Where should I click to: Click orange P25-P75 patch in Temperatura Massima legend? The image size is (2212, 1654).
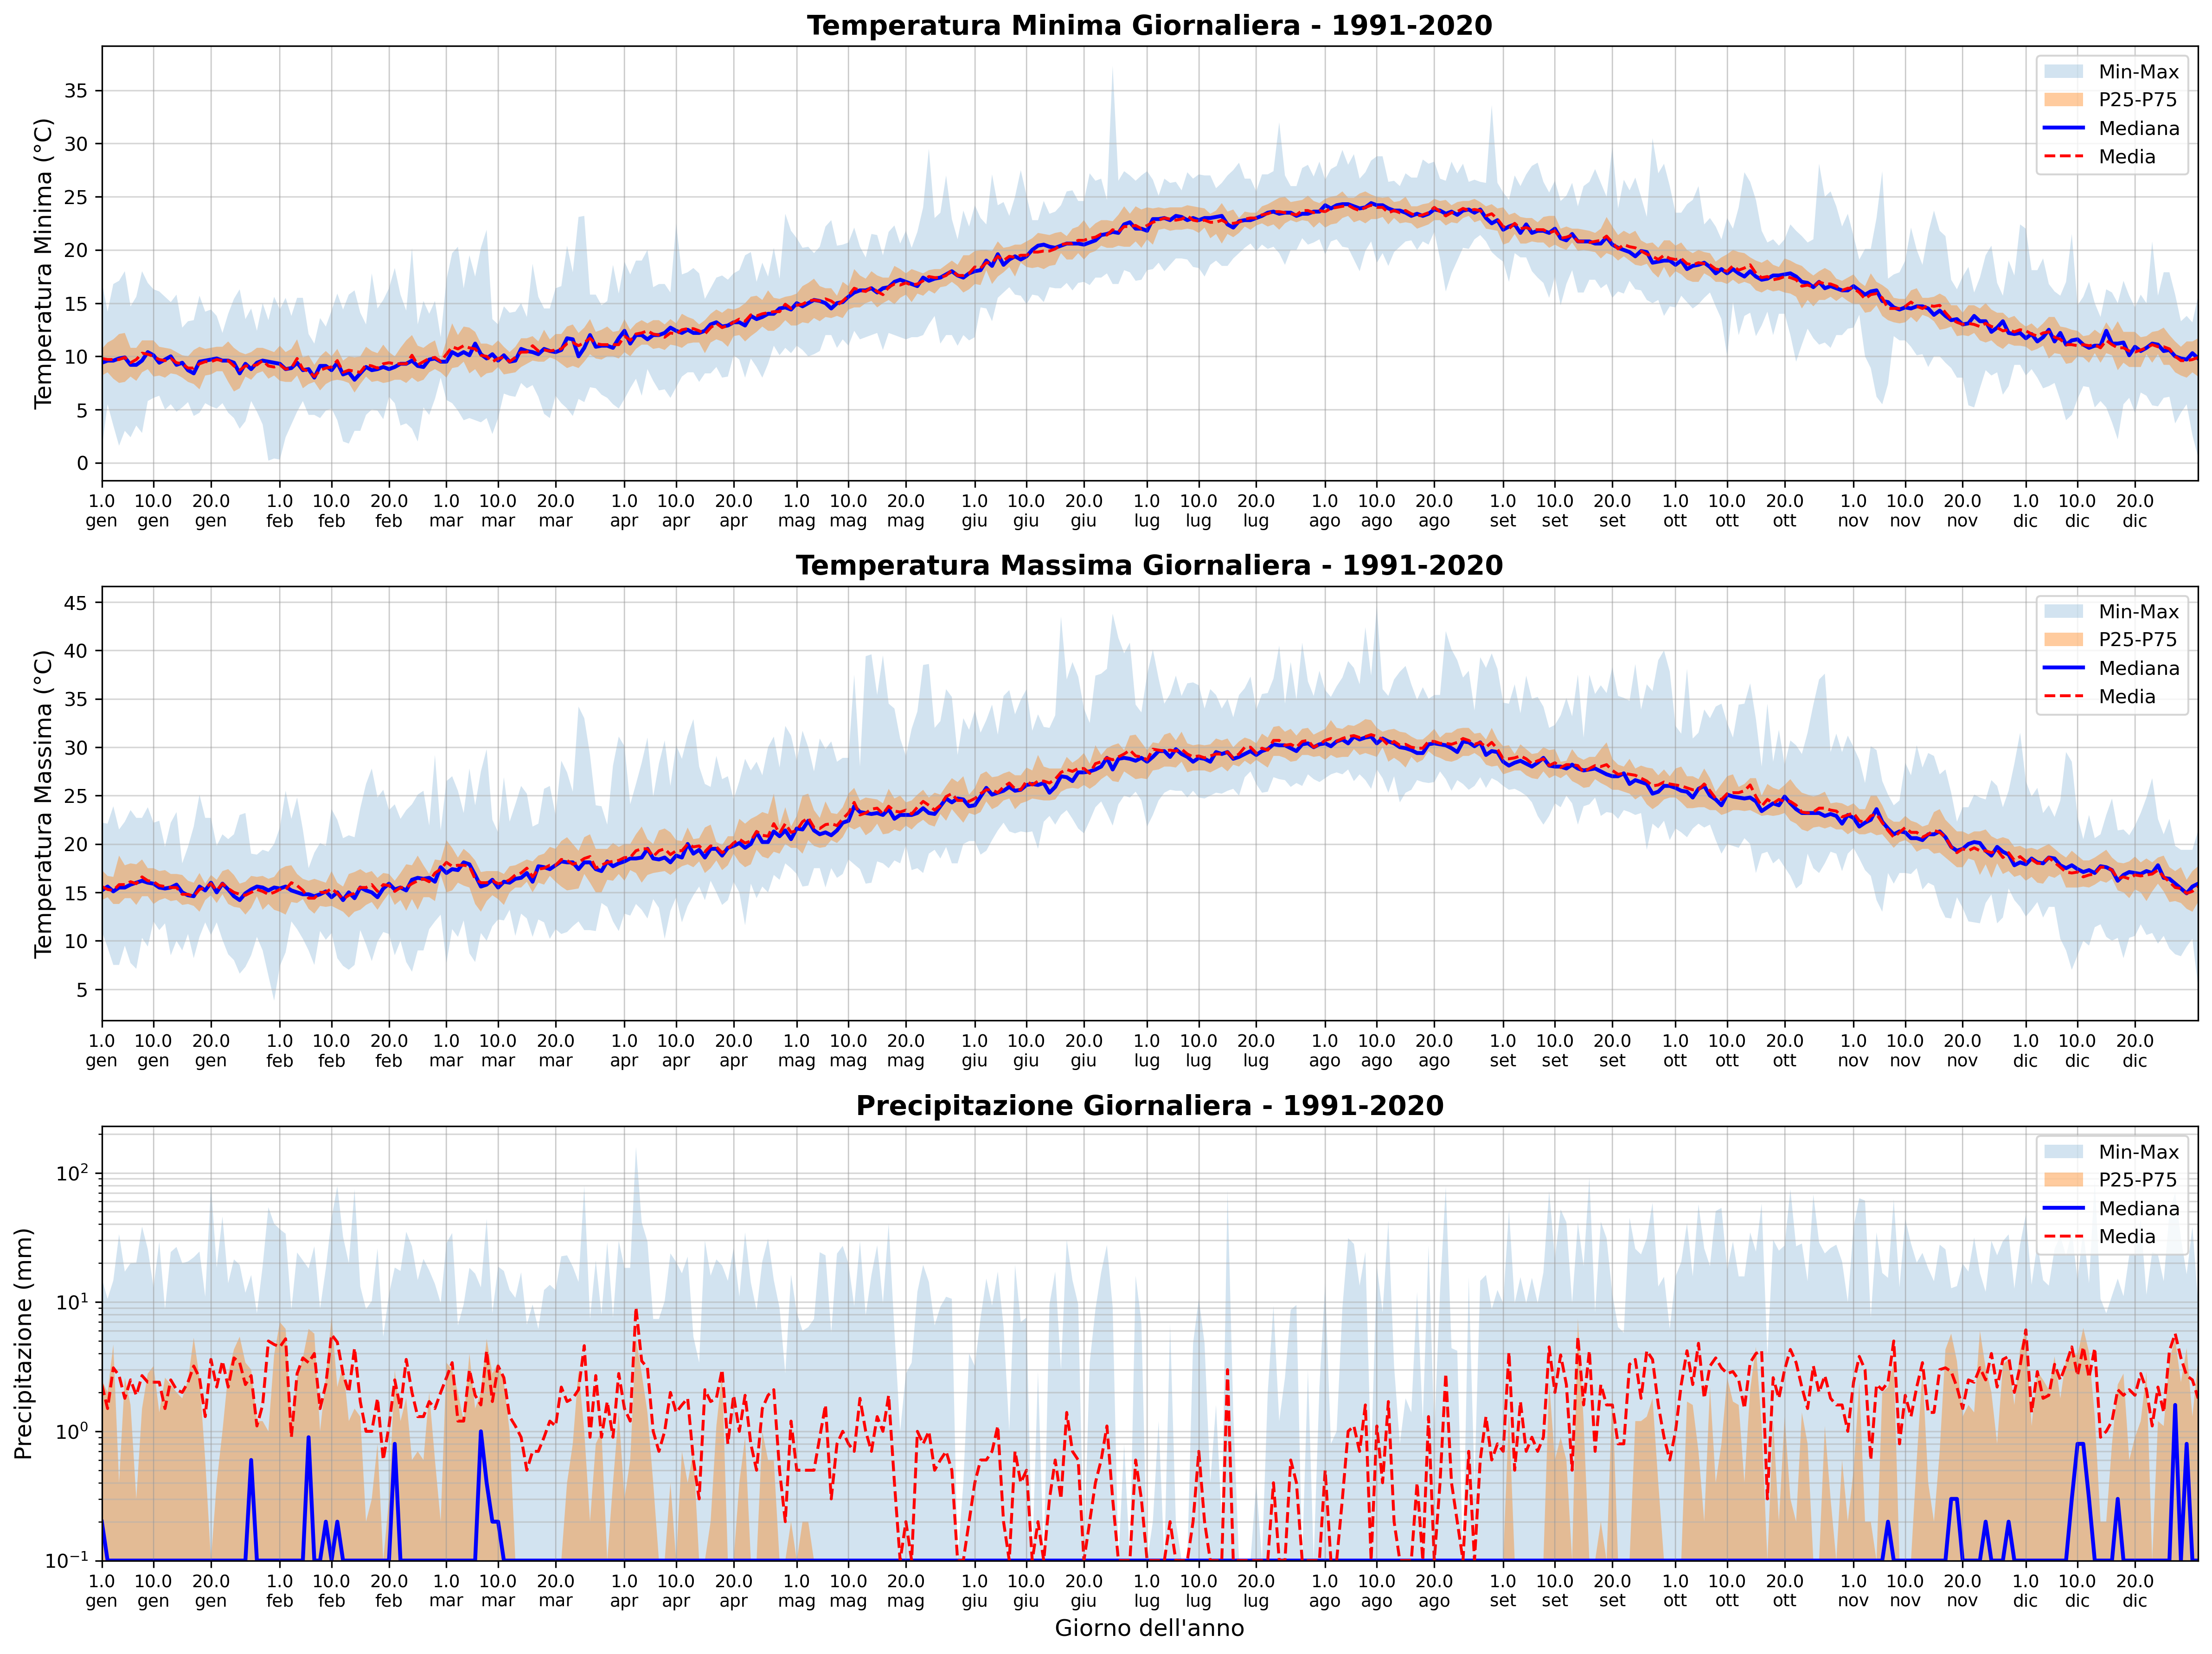tap(2064, 640)
